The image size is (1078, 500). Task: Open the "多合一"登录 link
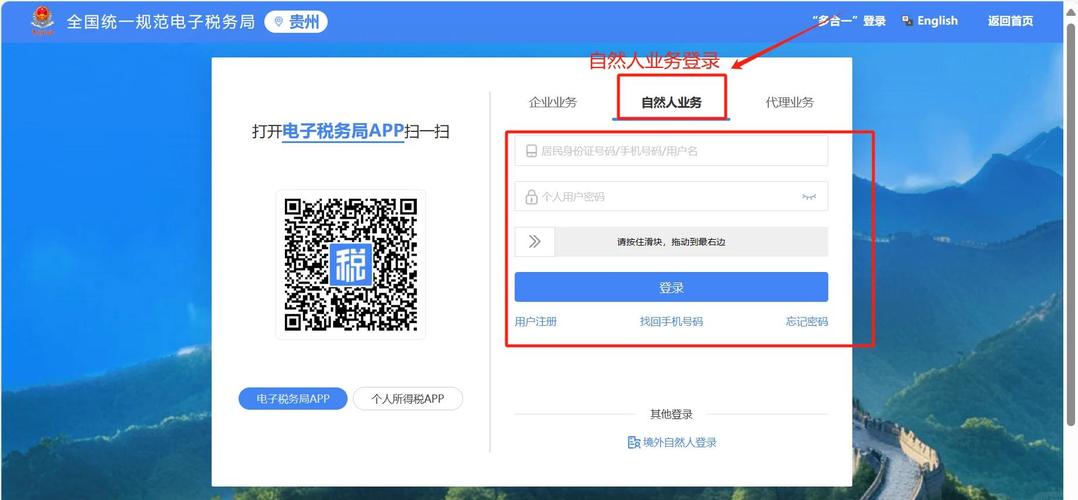848,21
